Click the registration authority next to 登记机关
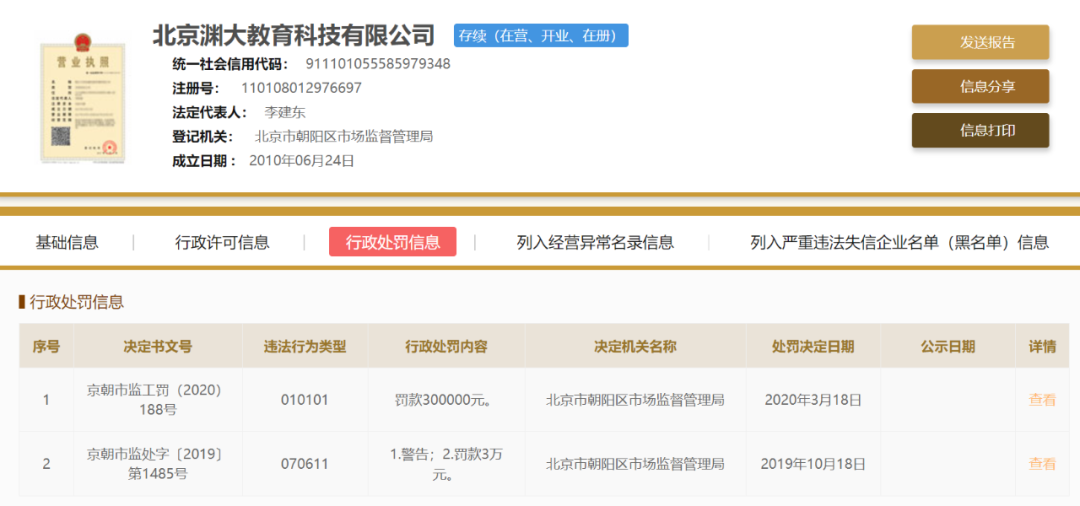Image resolution: width=1080 pixels, height=506 pixels. point(344,136)
